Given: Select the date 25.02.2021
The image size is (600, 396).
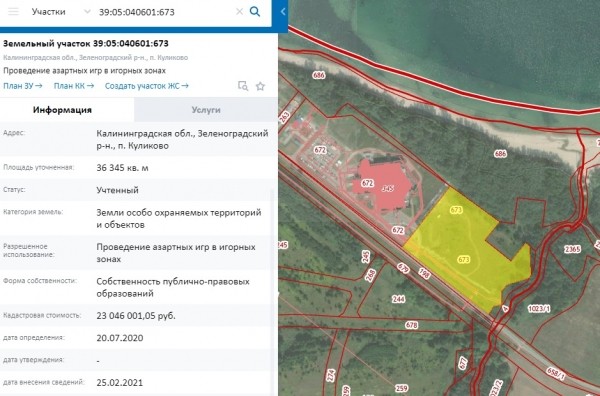Looking at the screenshot, I should pos(119,383).
